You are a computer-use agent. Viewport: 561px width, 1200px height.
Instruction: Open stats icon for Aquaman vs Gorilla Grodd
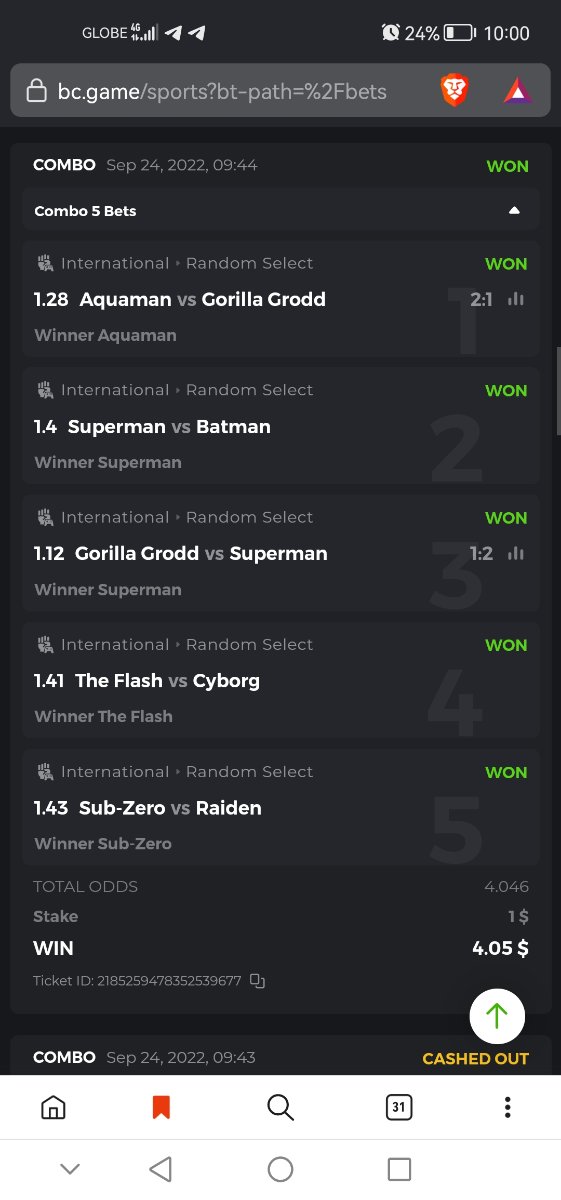point(516,299)
